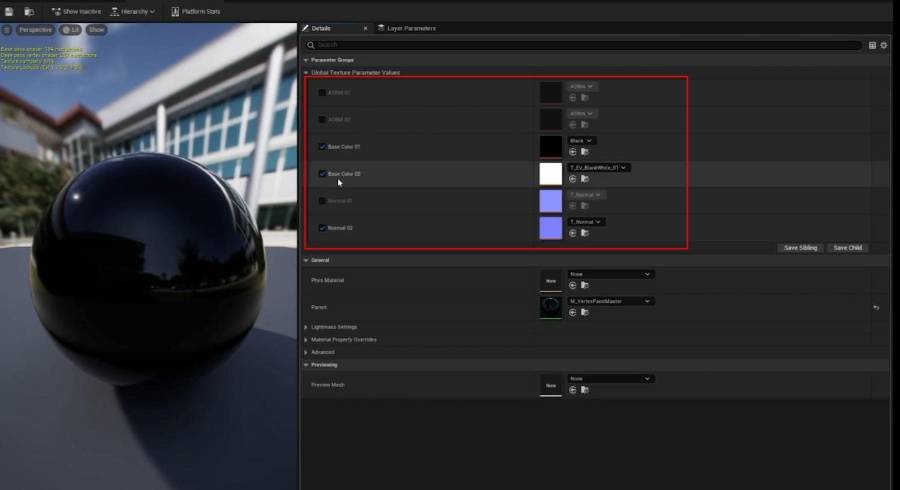The width and height of the screenshot is (900, 490).
Task: Uncheck the Base Color 02 parameter override
Action: point(322,174)
